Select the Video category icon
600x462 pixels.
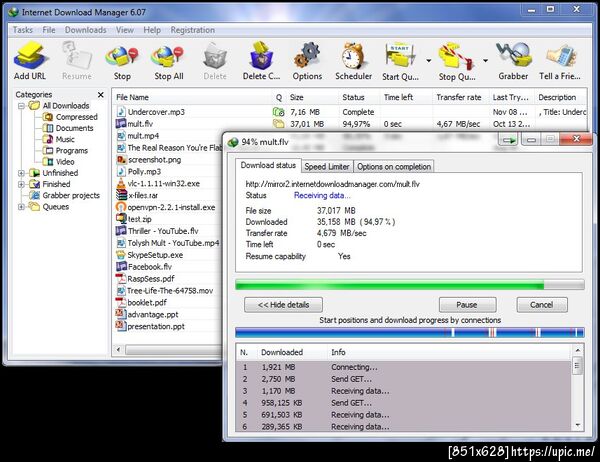pyautogui.click(x=47, y=162)
